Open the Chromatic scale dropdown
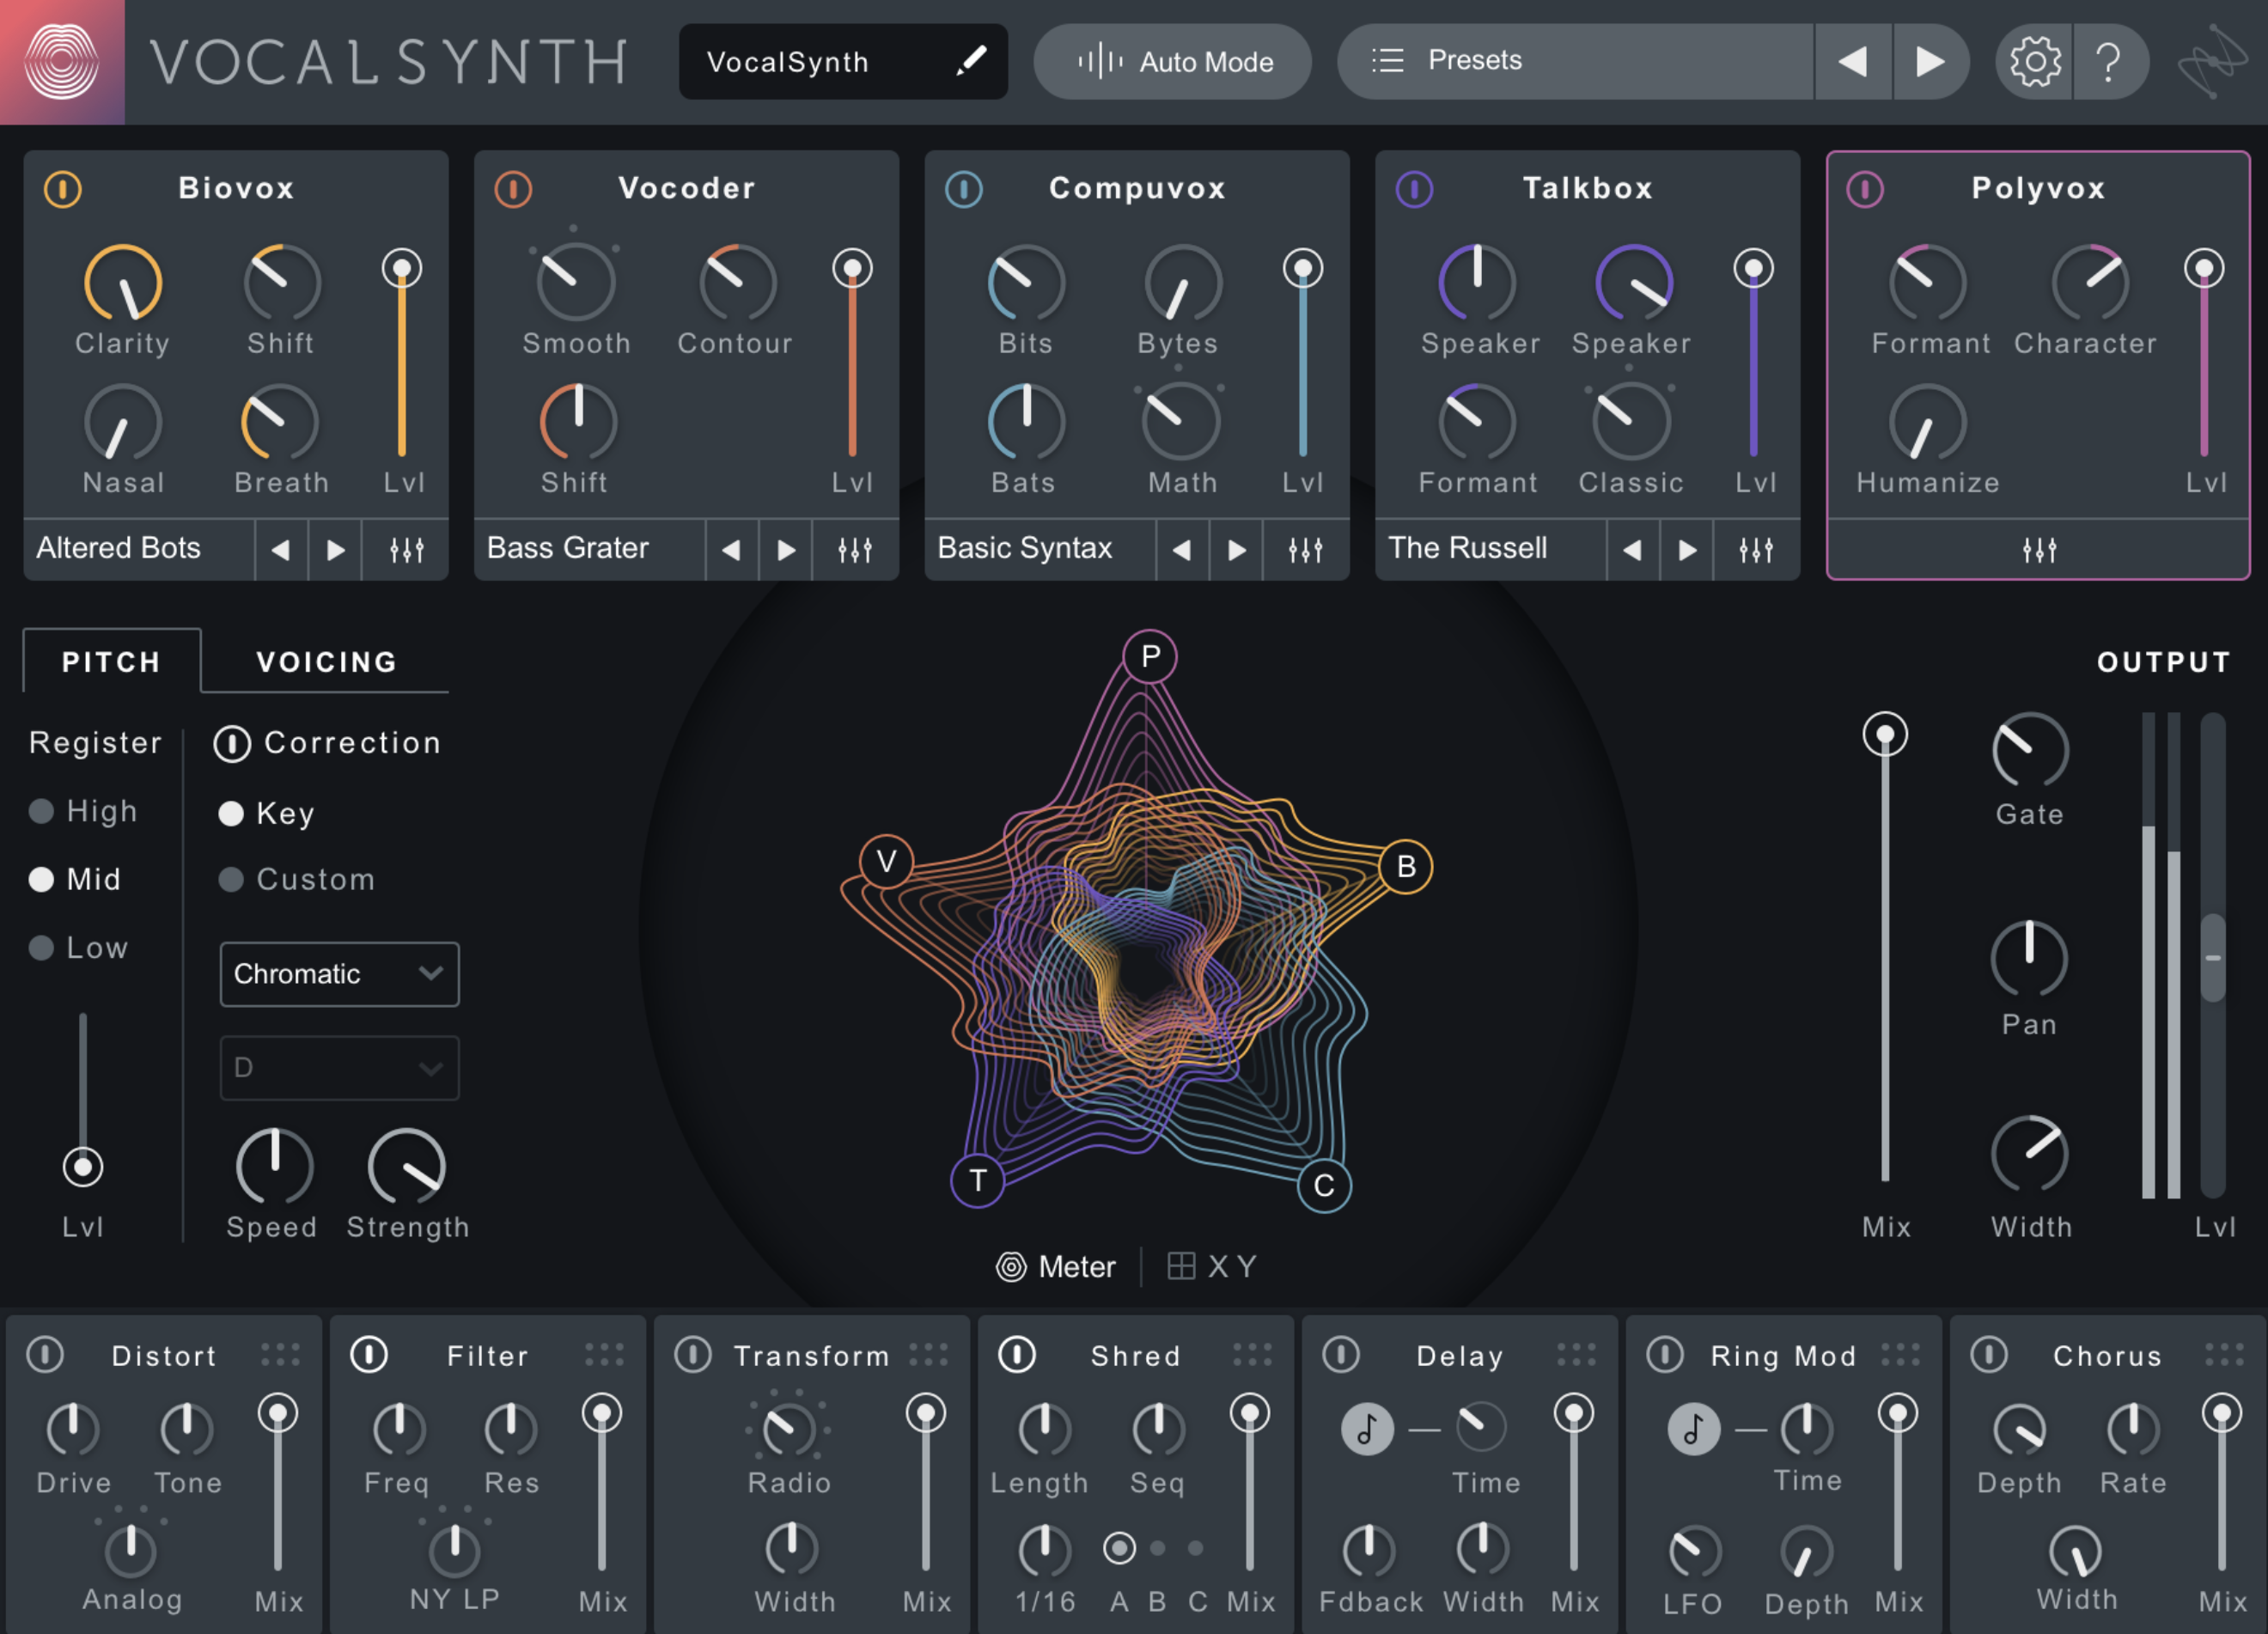 point(339,974)
